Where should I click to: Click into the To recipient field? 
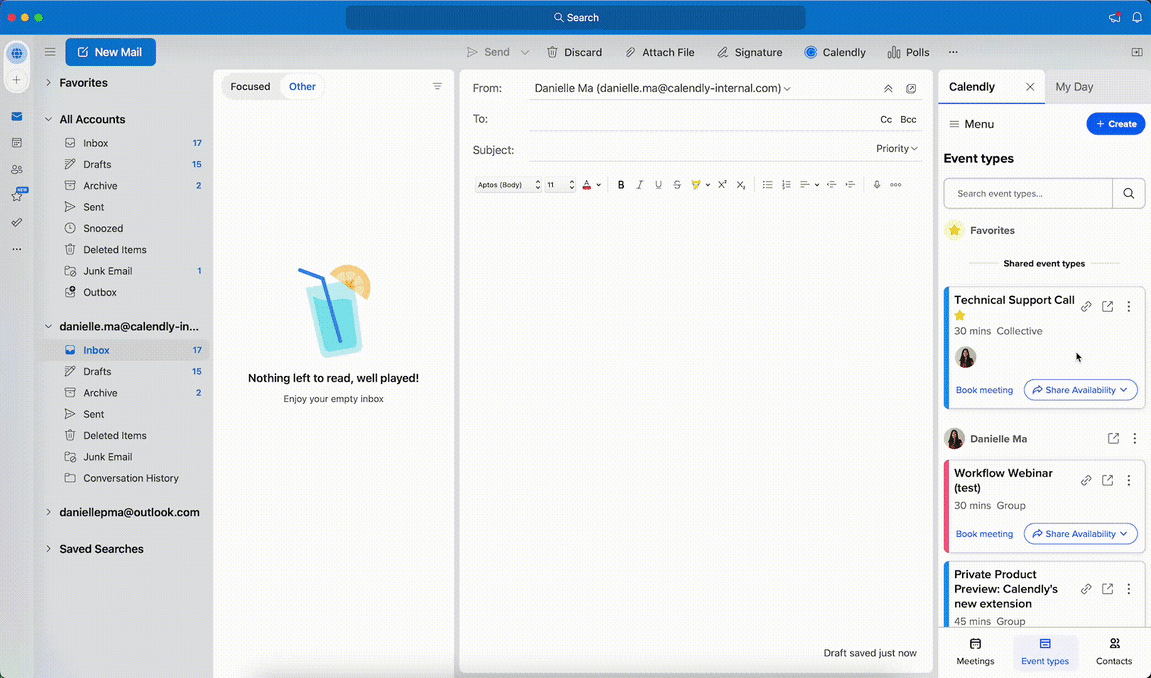click(701, 120)
